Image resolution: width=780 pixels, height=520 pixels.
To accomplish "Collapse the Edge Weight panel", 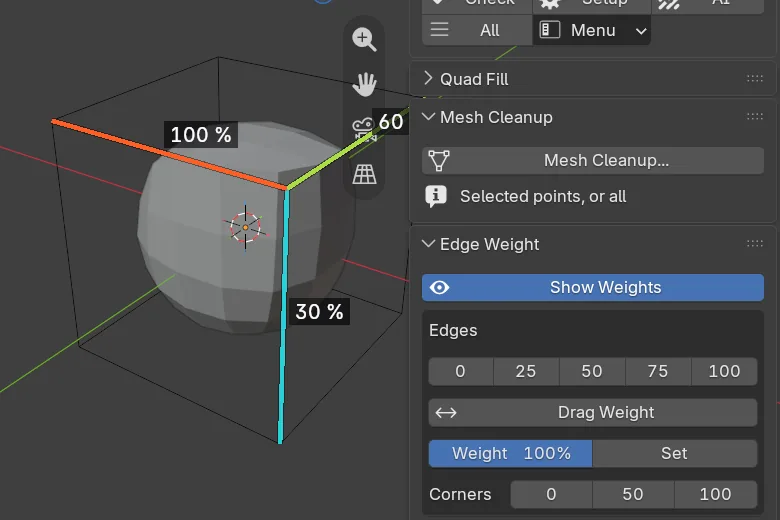I will tap(428, 244).
